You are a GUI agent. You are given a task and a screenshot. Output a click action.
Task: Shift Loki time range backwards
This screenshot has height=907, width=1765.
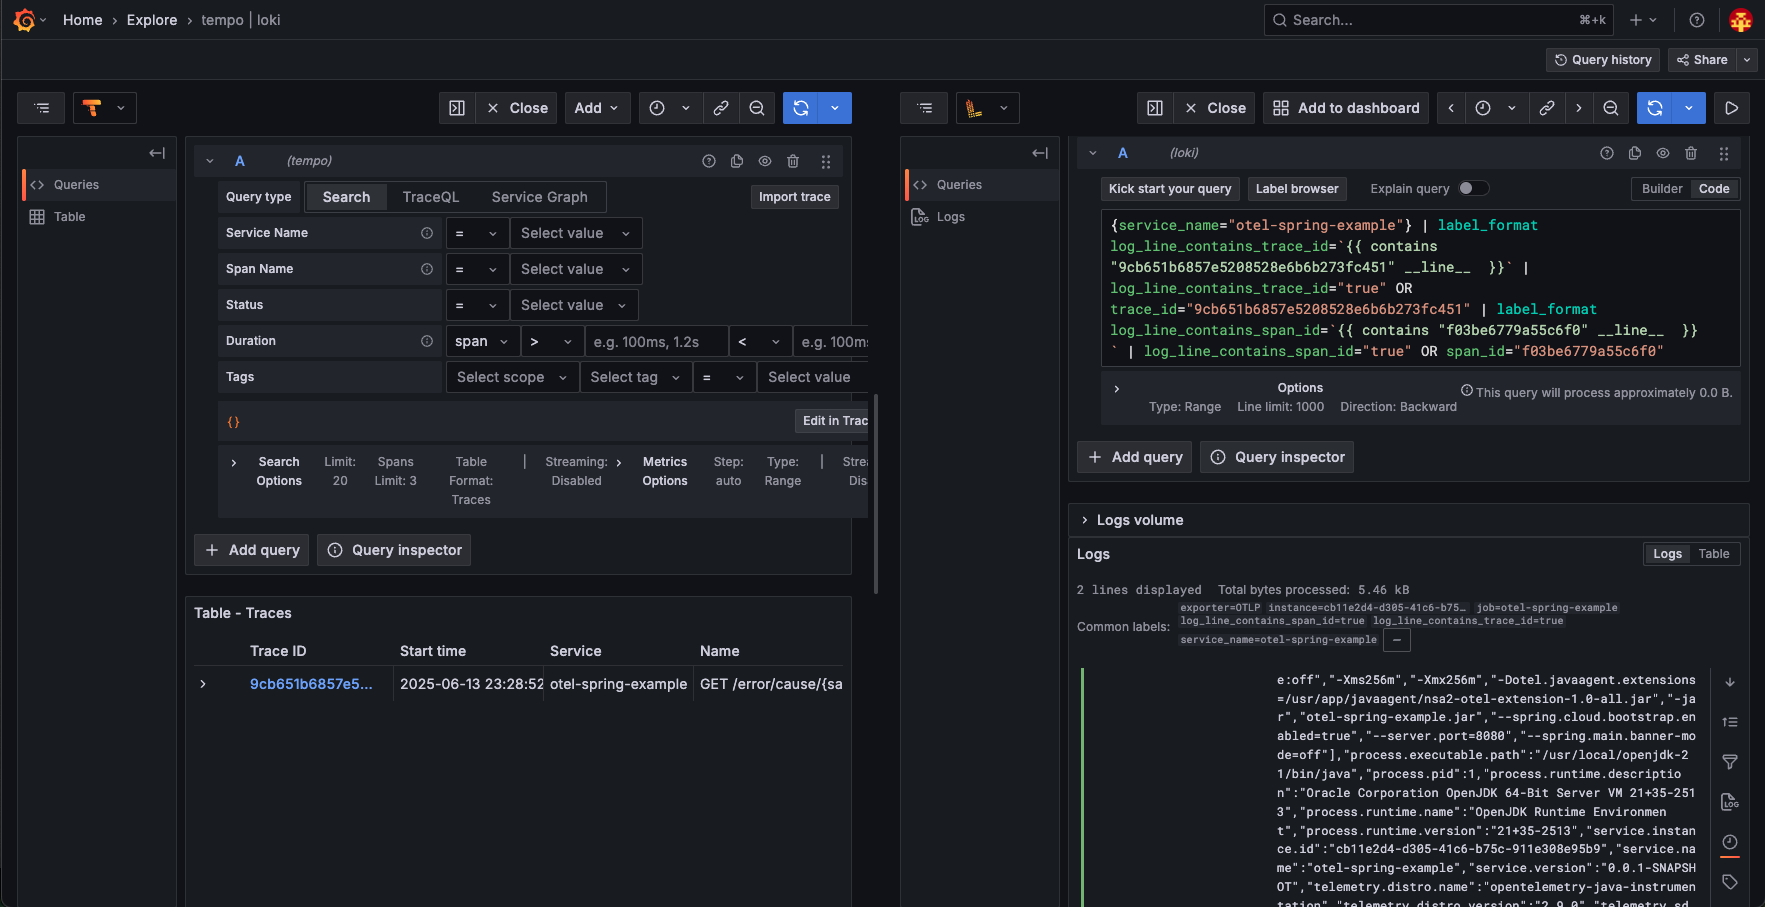(1451, 108)
